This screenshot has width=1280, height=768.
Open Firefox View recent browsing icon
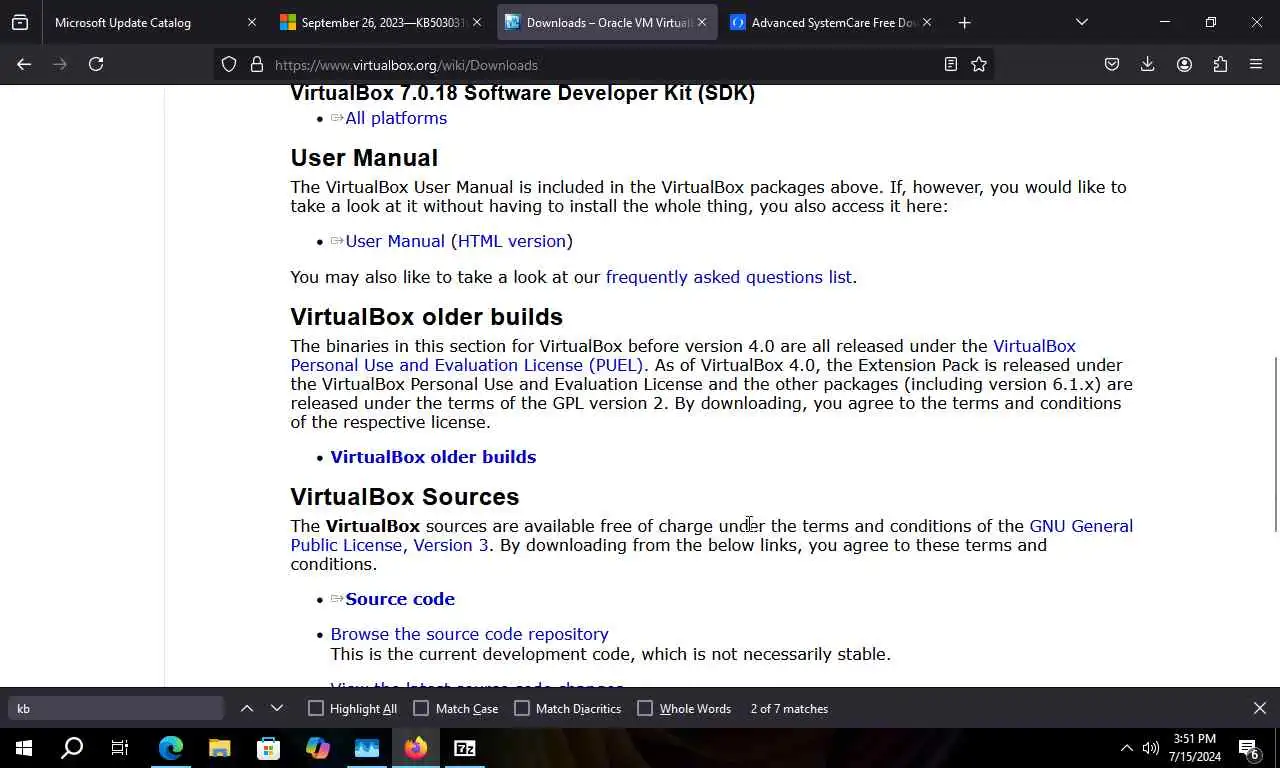20,22
